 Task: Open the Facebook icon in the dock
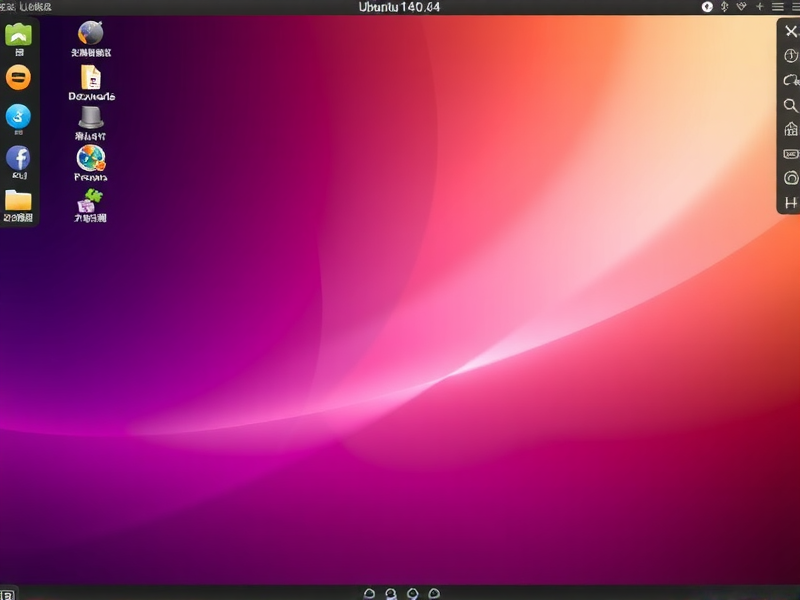tap(18, 158)
